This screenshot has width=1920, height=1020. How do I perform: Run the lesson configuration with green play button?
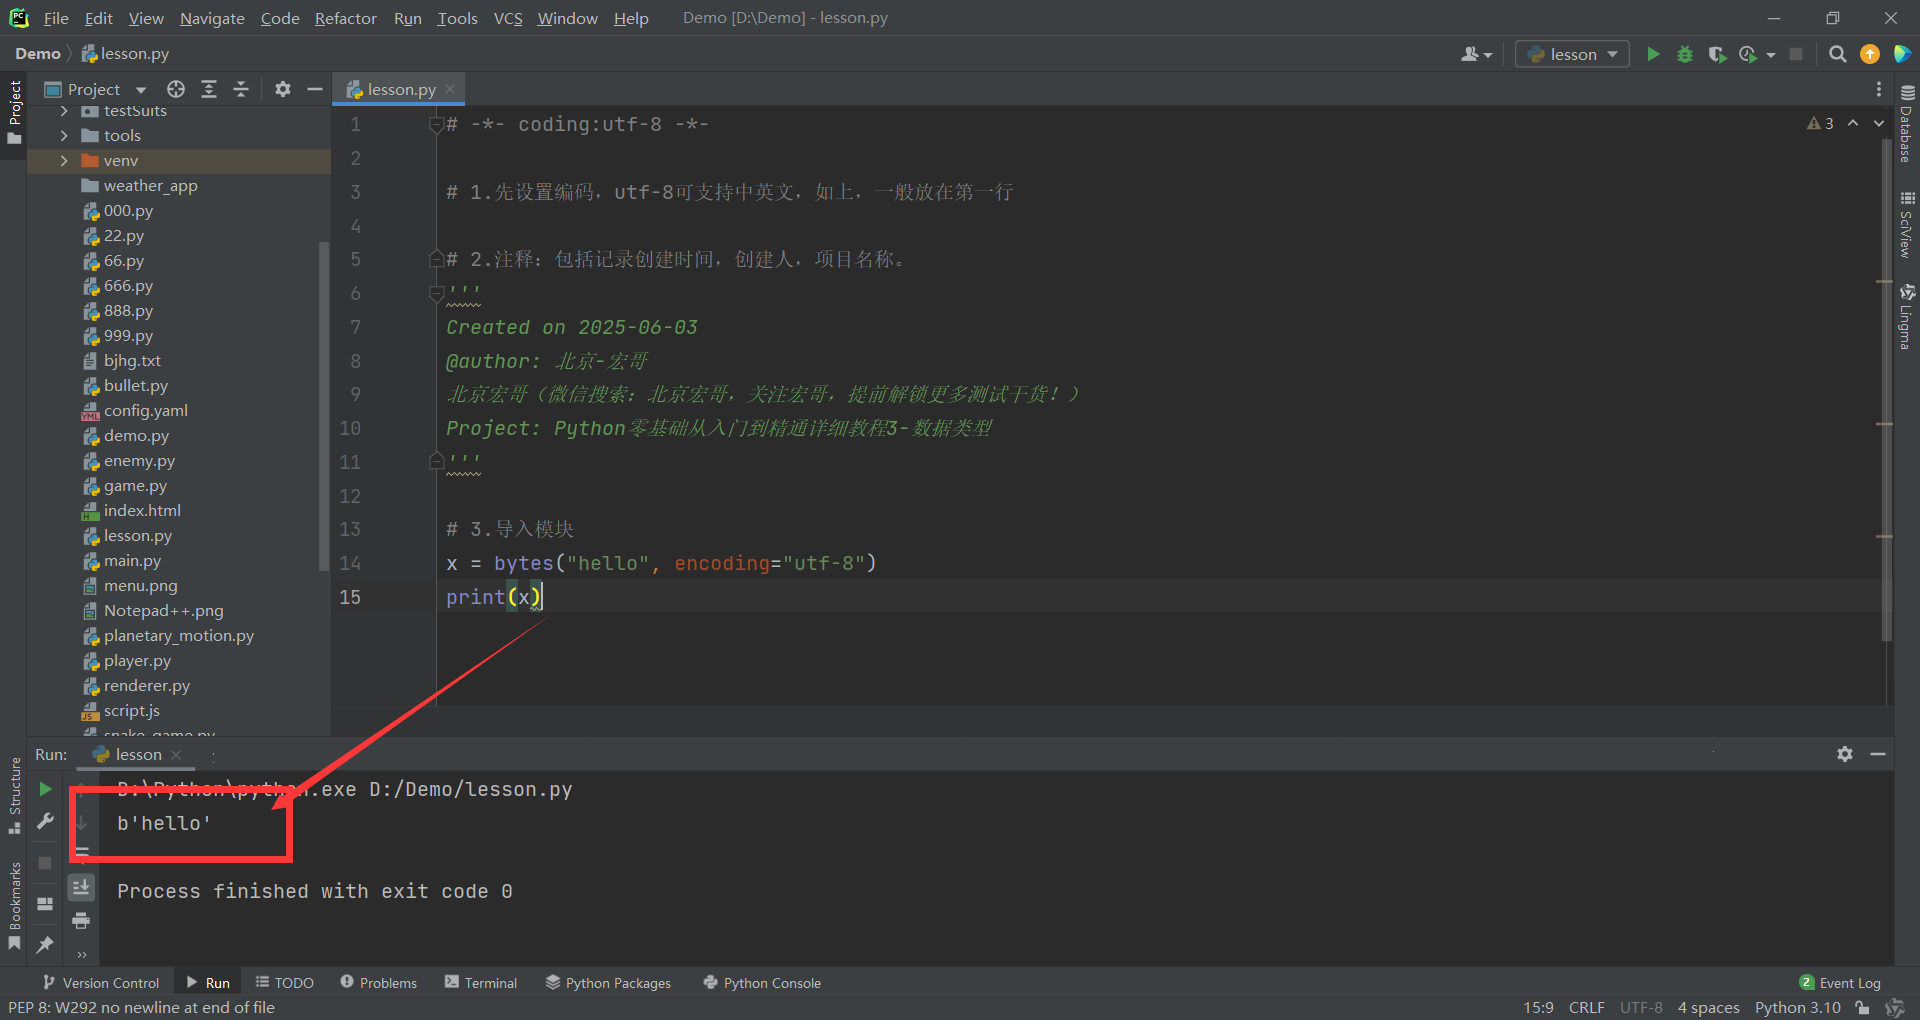1653,54
